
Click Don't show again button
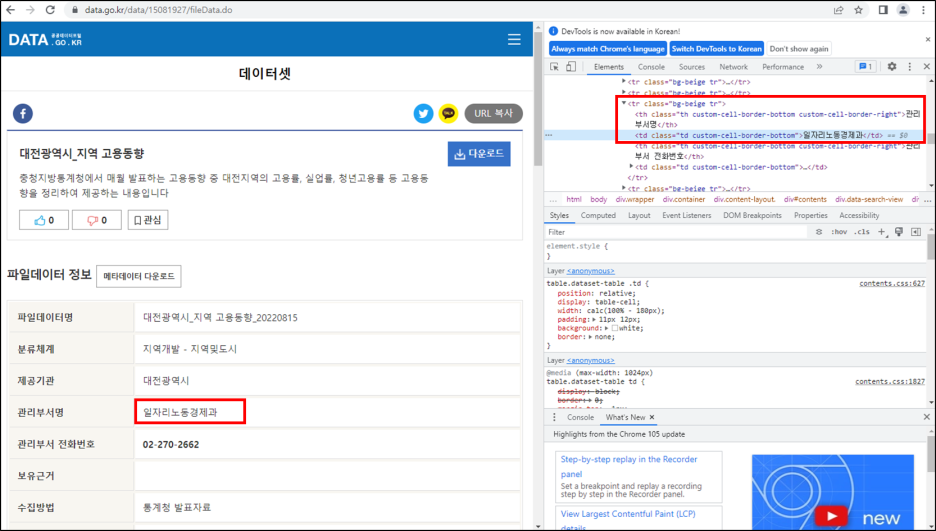(799, 49)
